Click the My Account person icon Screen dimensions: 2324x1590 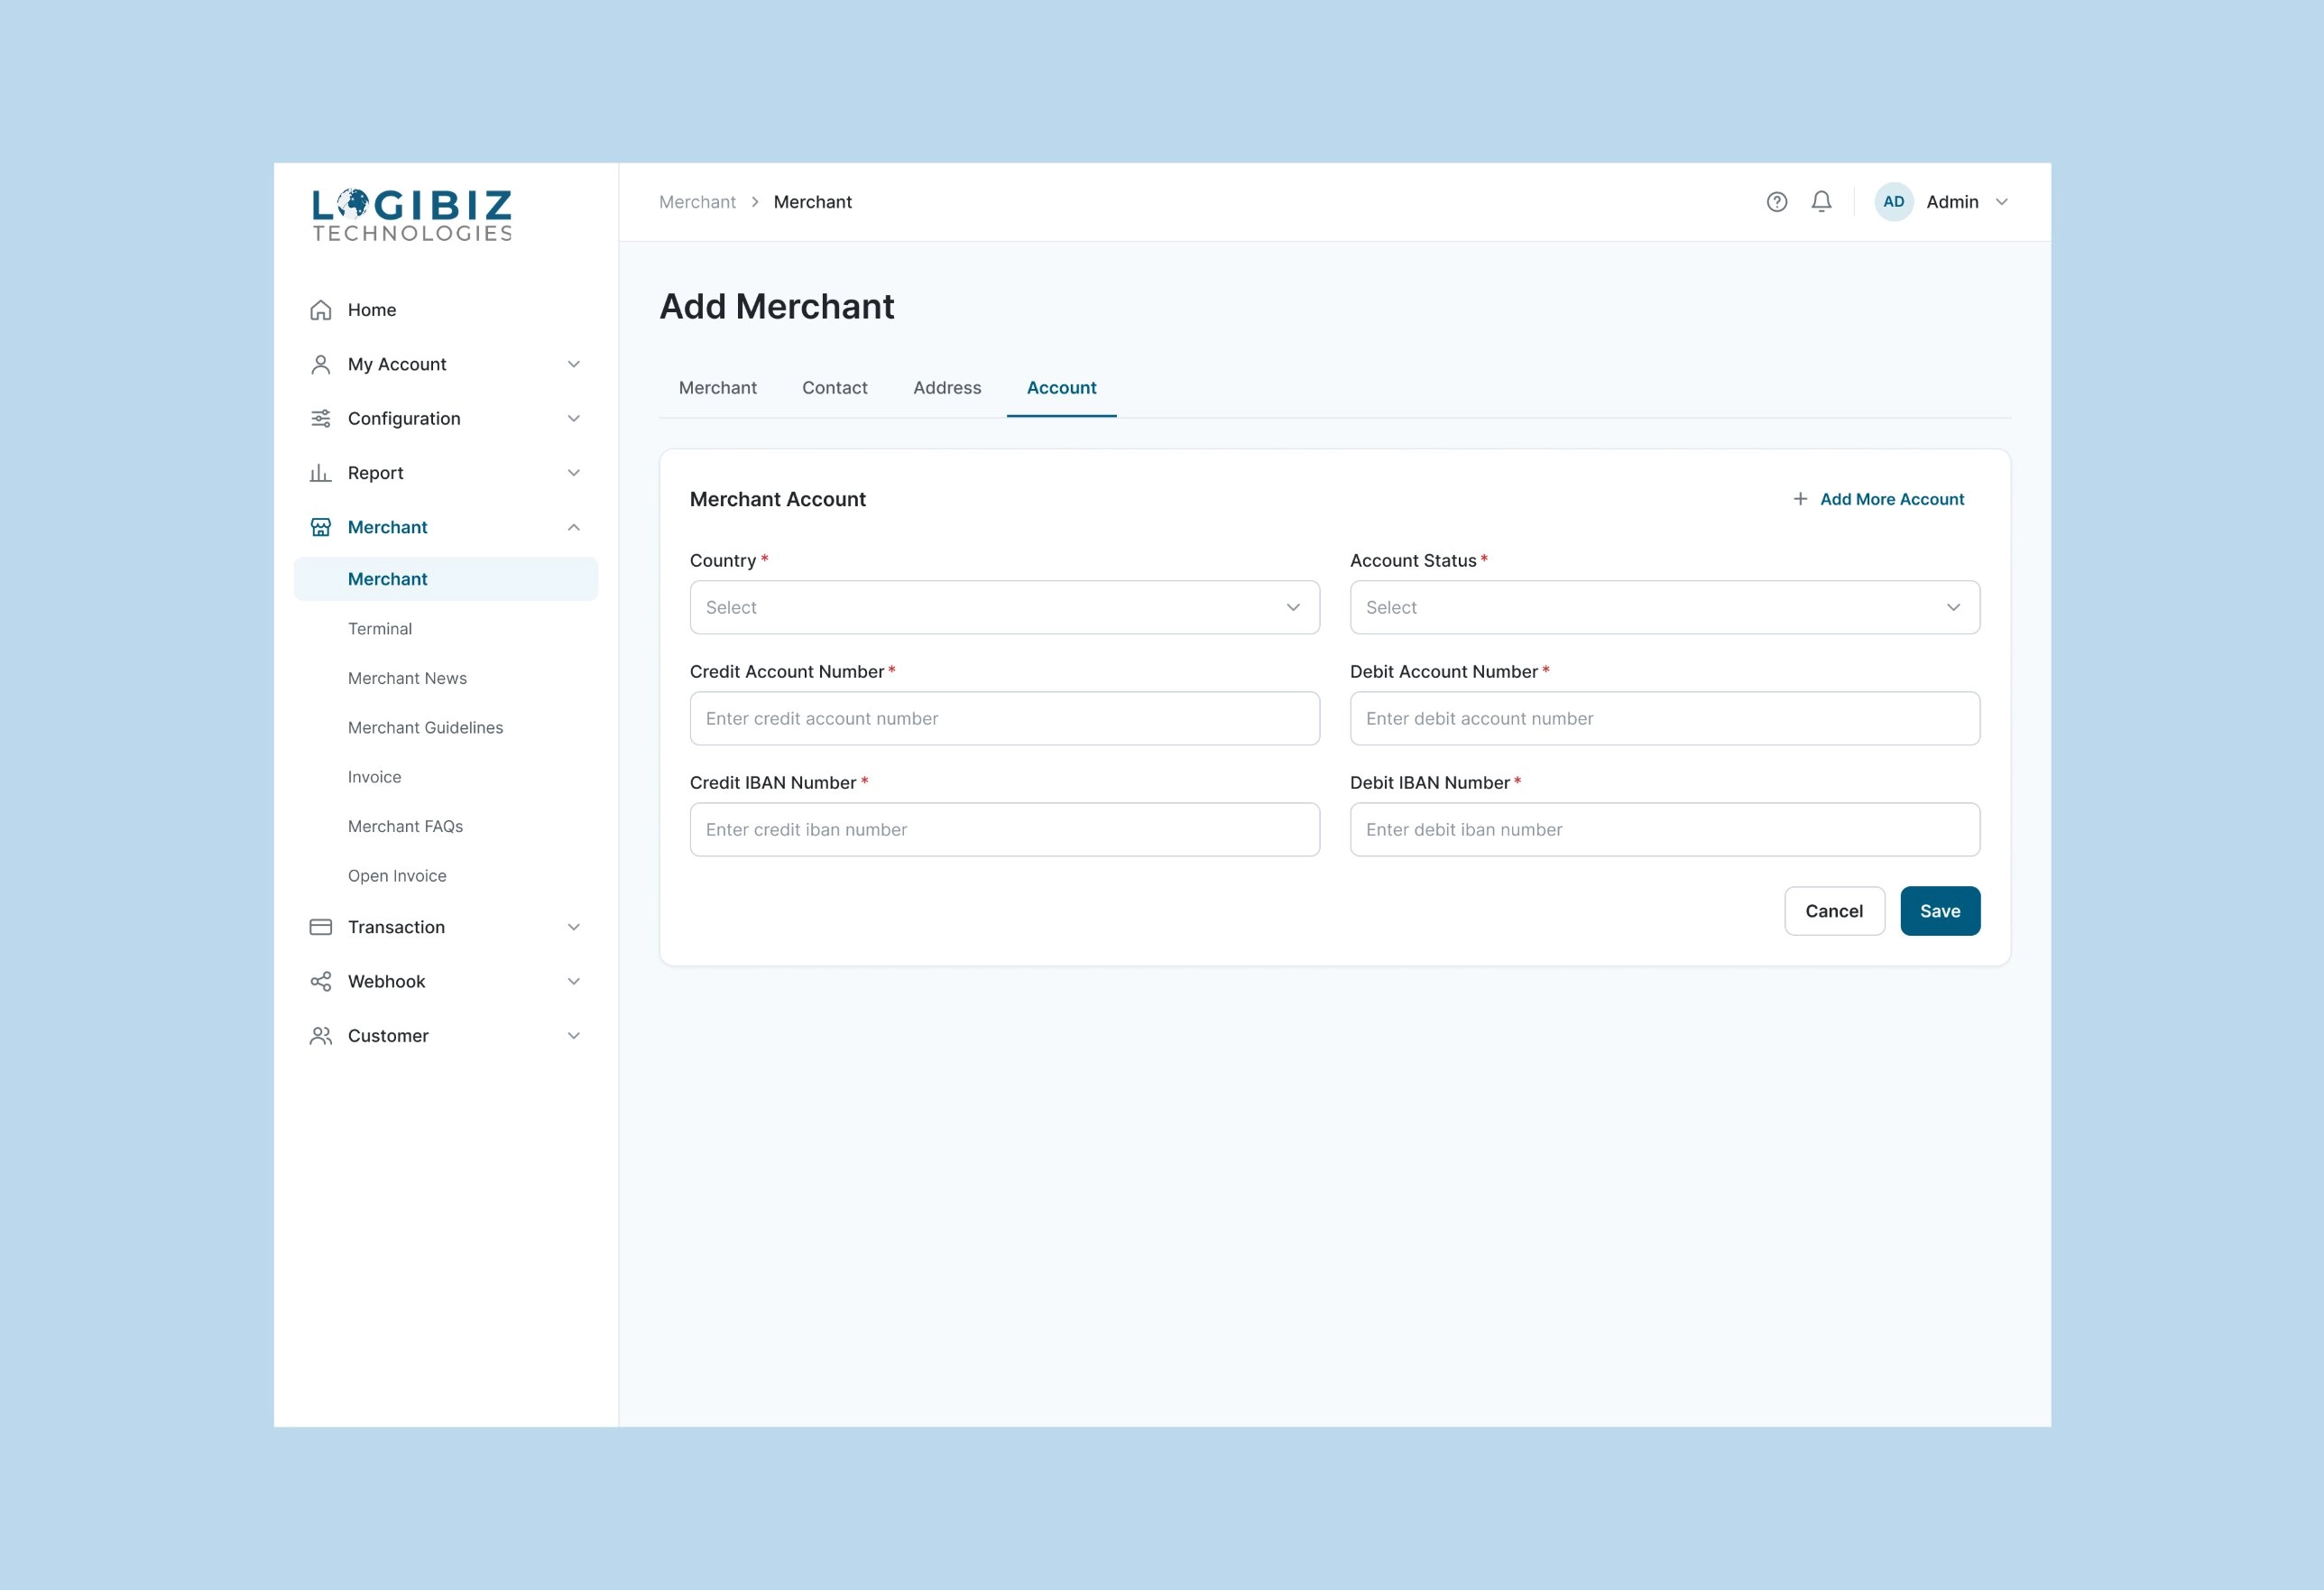click(320, 364)
